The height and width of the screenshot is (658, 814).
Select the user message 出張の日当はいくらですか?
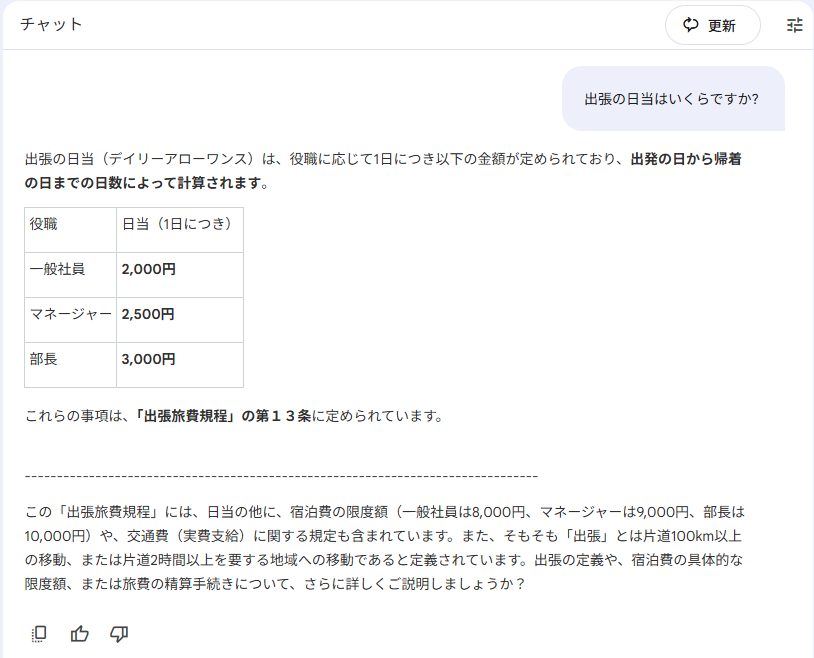pos(672,99)
